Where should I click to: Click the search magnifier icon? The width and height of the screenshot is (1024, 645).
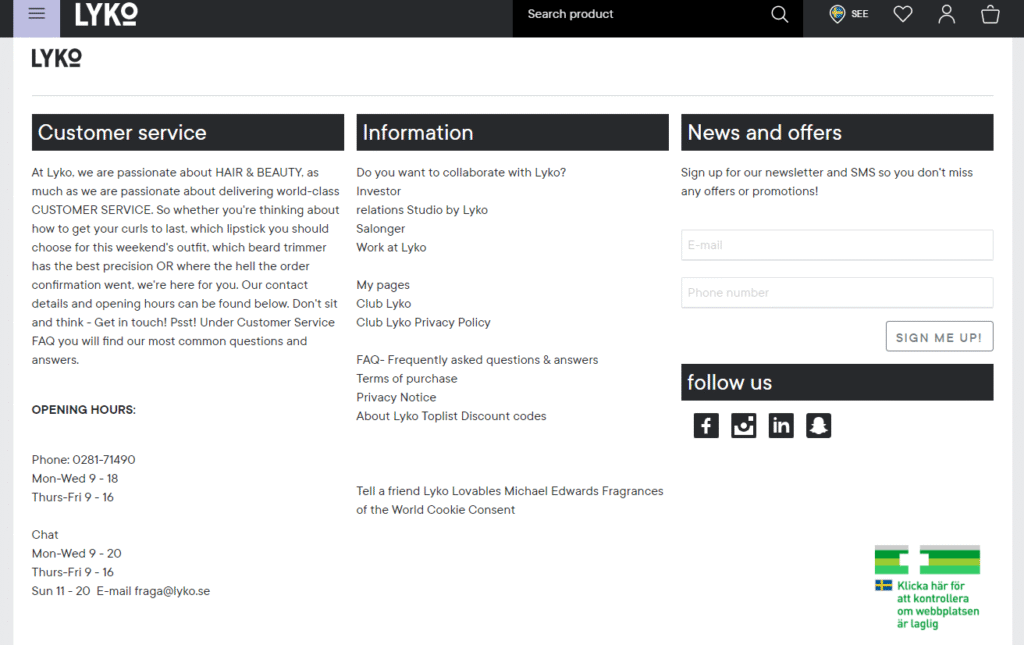pos(779,14)
